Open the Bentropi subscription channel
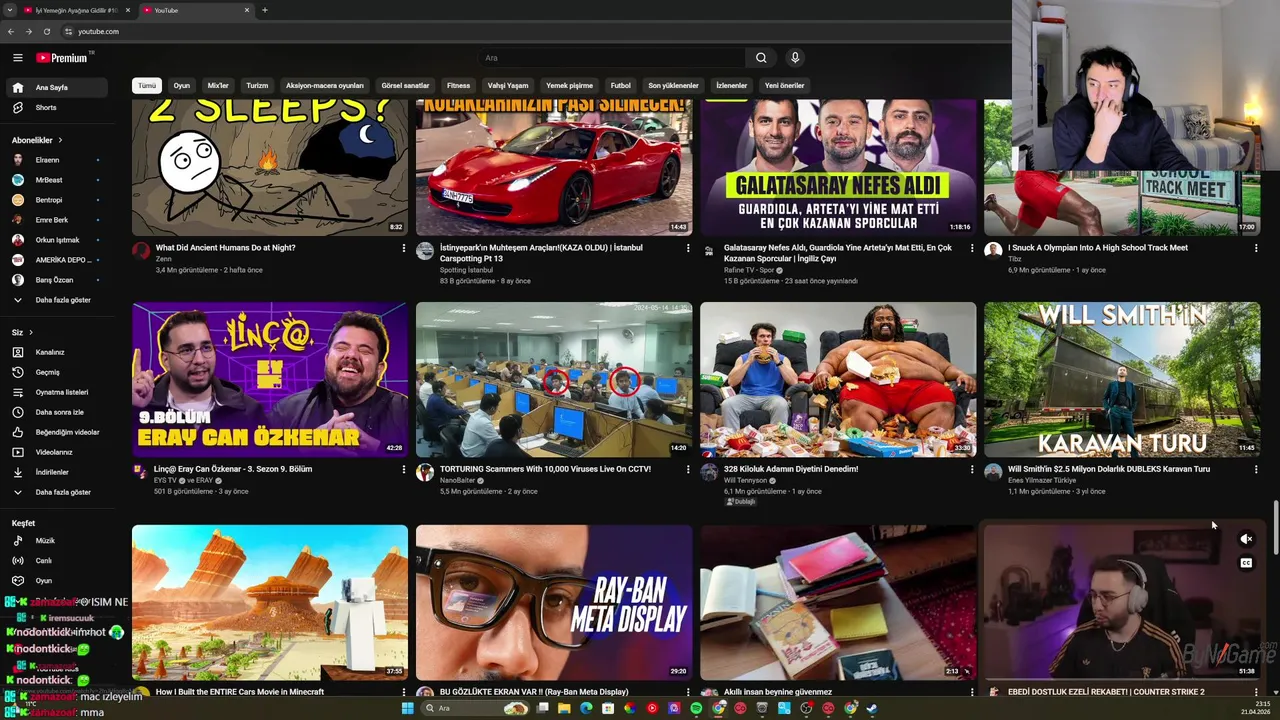1280x720 pixels. [56, 200]
